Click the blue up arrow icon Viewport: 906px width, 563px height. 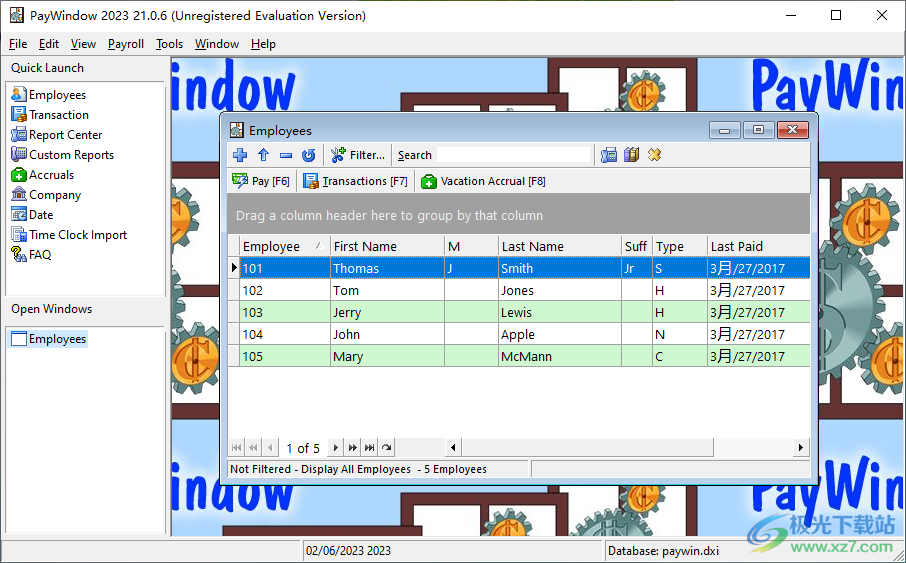point(263,155)
